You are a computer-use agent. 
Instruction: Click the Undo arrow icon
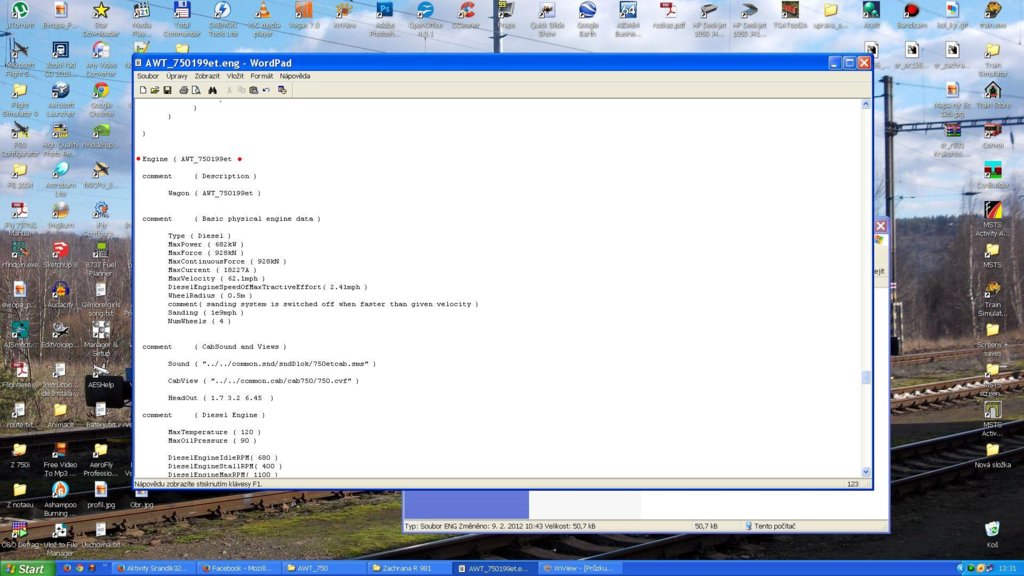pos(266,90)
